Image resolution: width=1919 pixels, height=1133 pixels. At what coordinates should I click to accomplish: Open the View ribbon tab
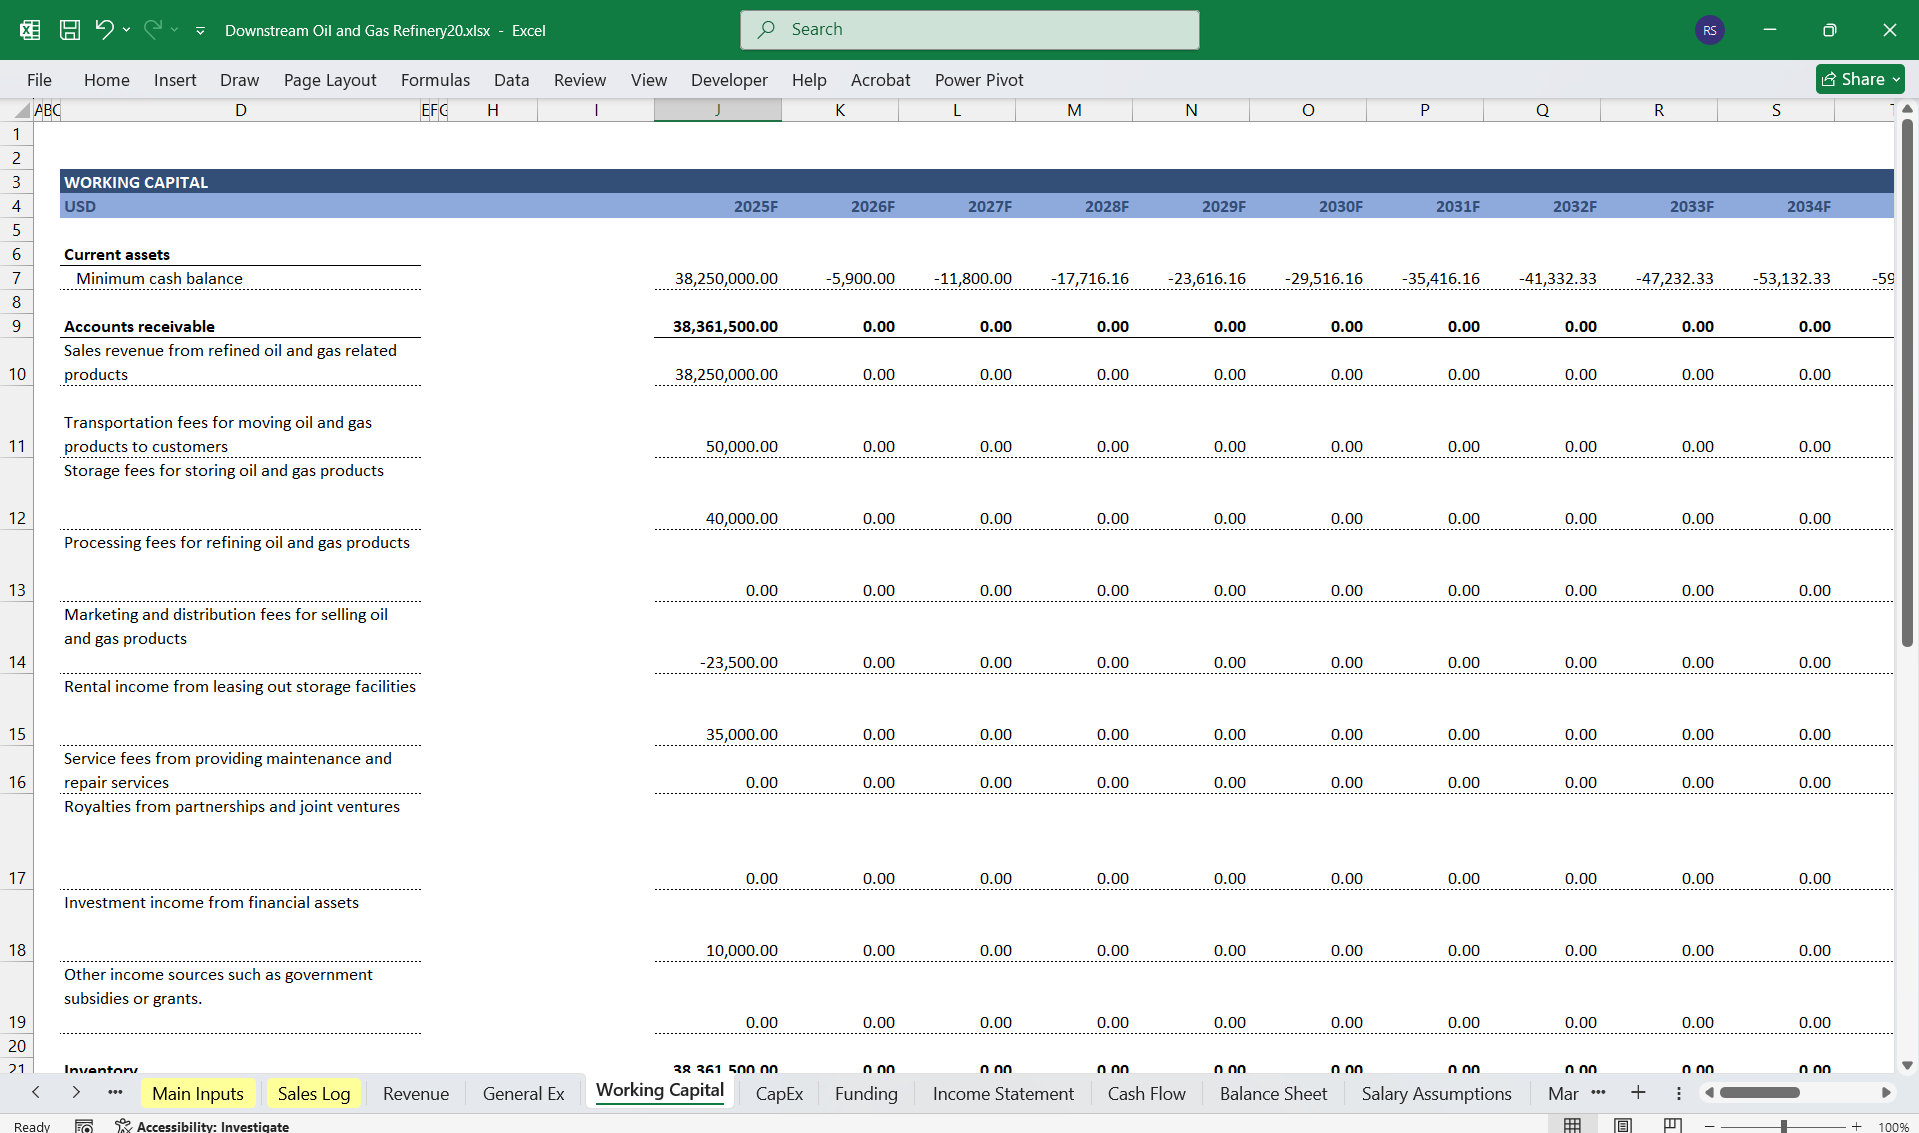(x=649, y=80)
